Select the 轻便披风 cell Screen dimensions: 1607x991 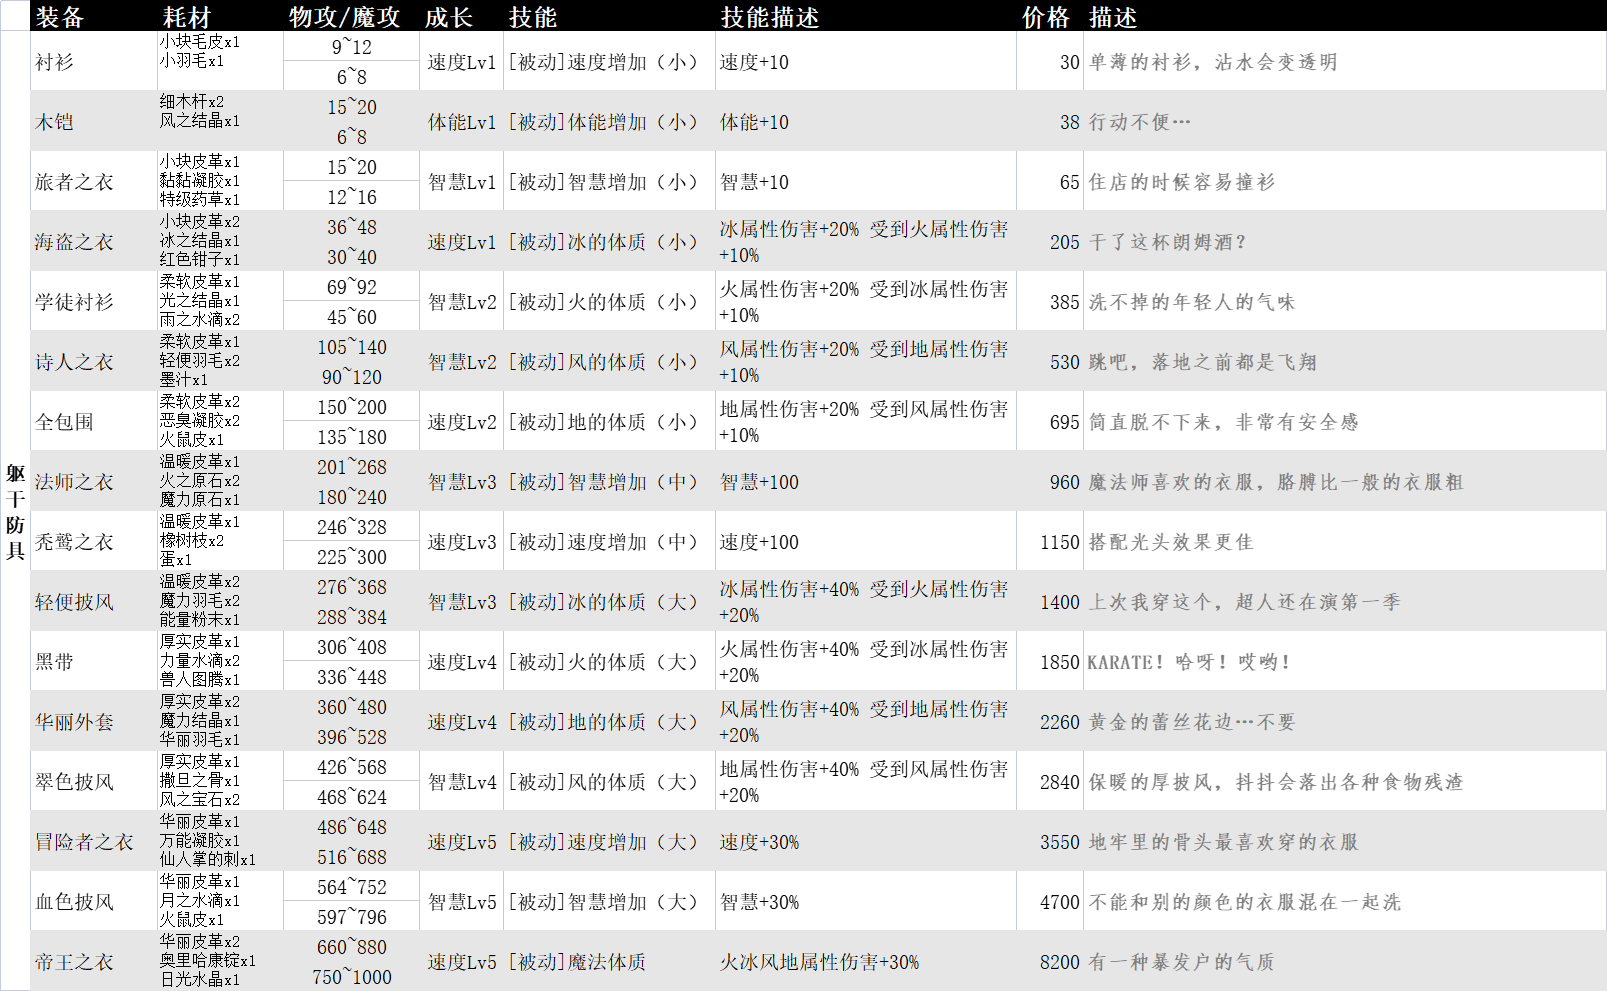point(94,601)
